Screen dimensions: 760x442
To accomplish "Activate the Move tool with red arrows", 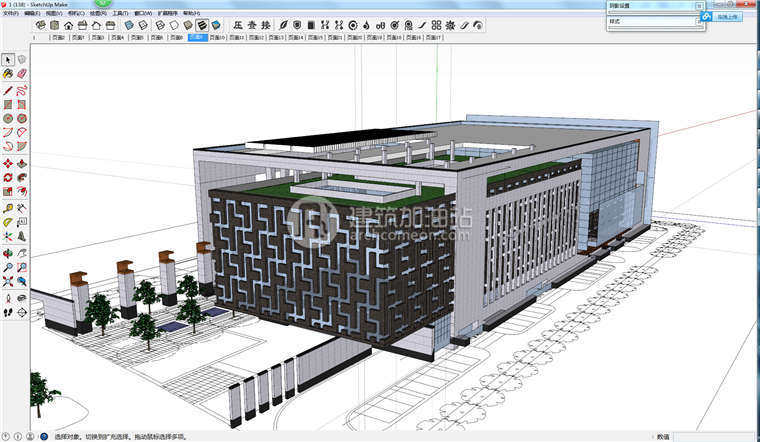I will click(x=8, y=164).
